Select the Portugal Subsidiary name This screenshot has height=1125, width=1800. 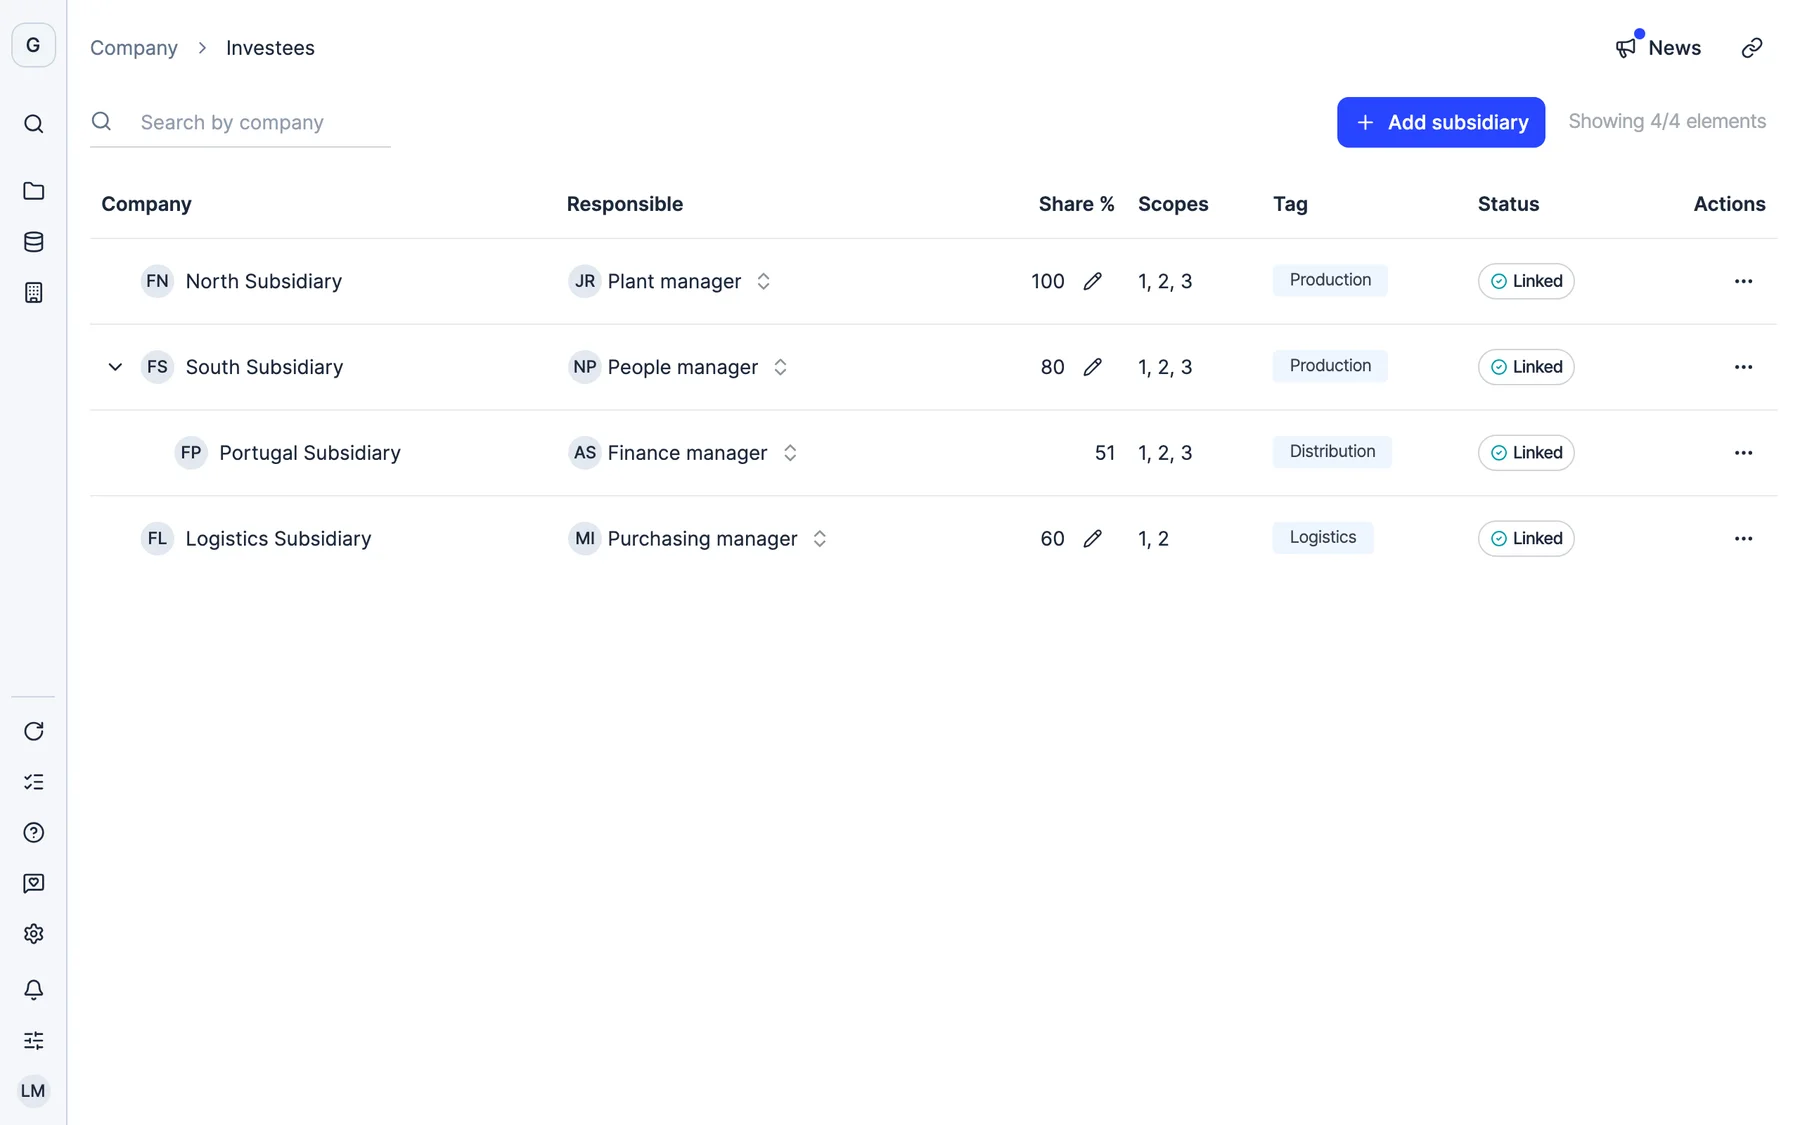(310, 453)
